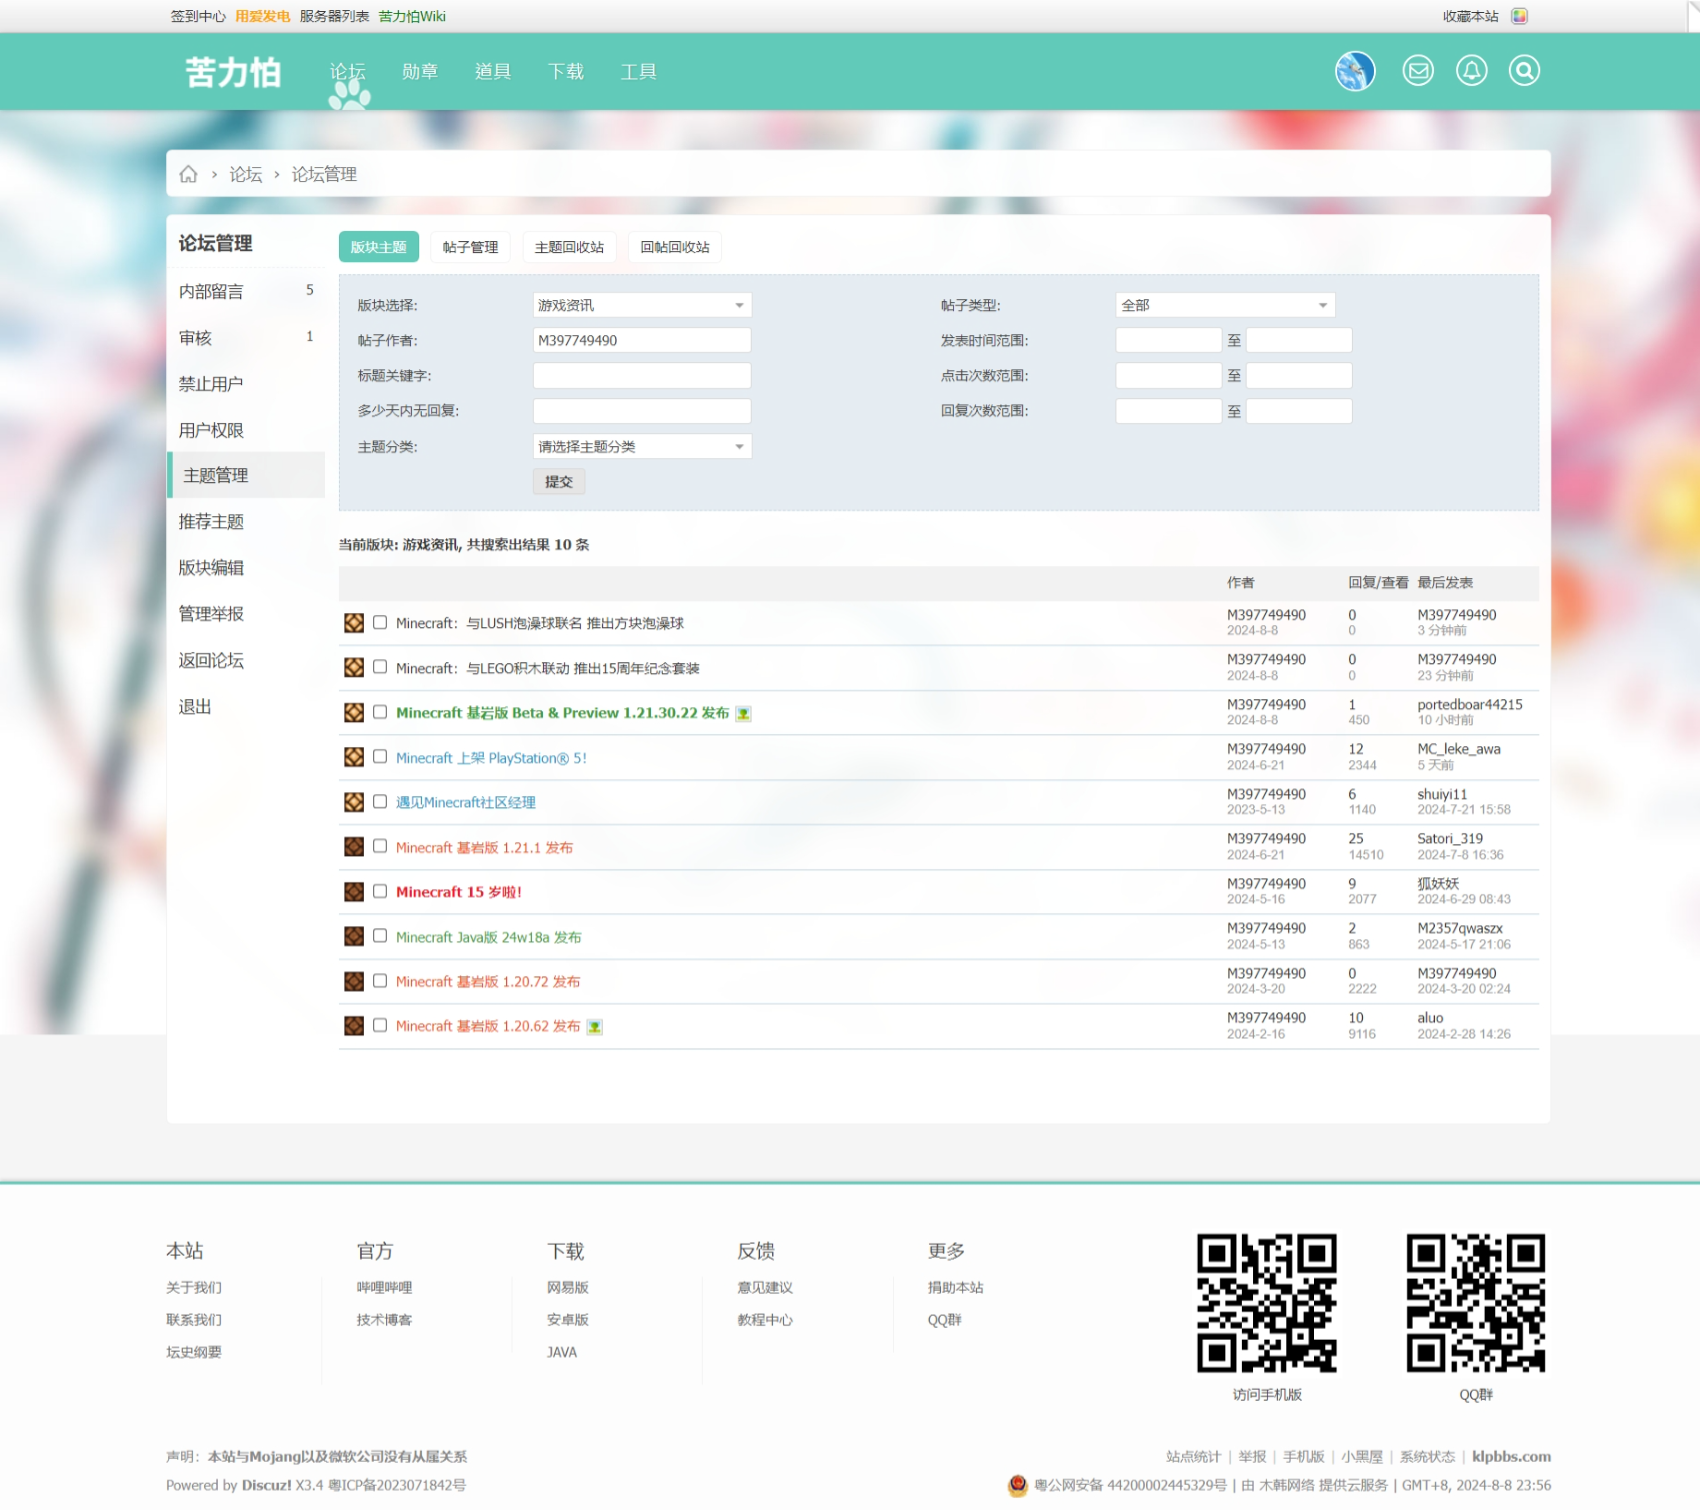Open thread Minecraft Java版 24w18a 发布
Screen dimensions: 1700x1510
point(488,937)
